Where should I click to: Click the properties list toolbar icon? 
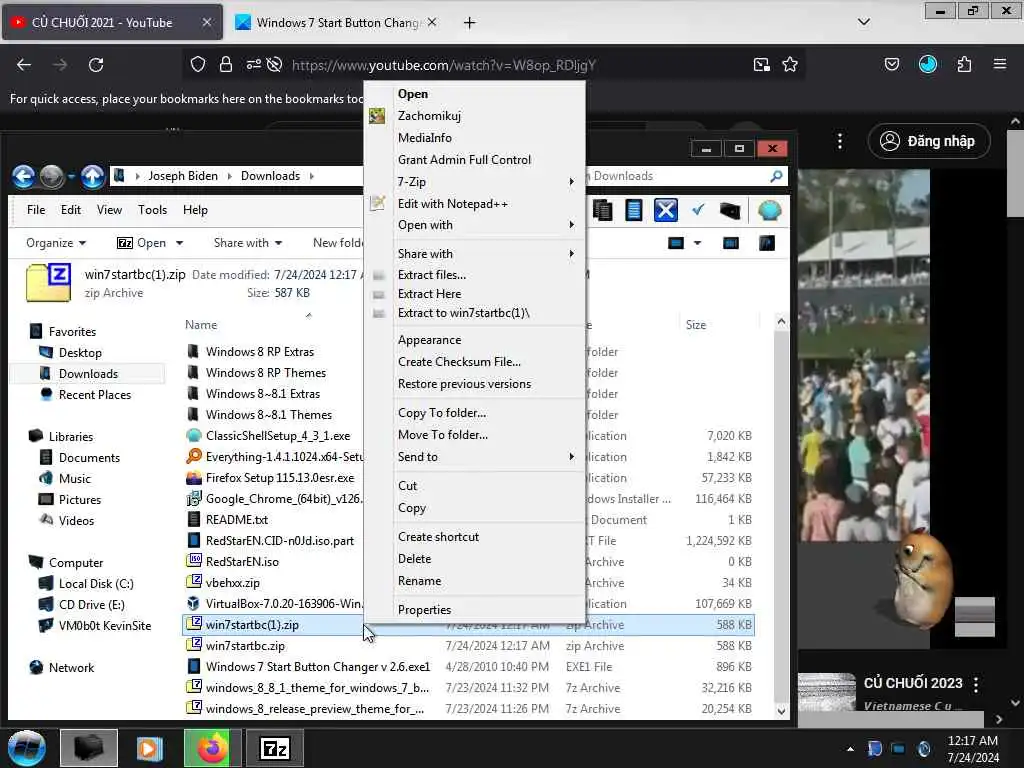click(633, 210)
